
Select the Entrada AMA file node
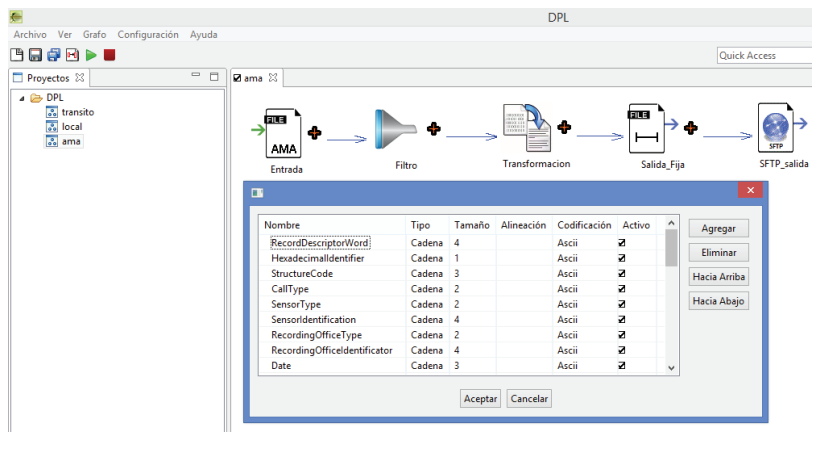[283, 134]
